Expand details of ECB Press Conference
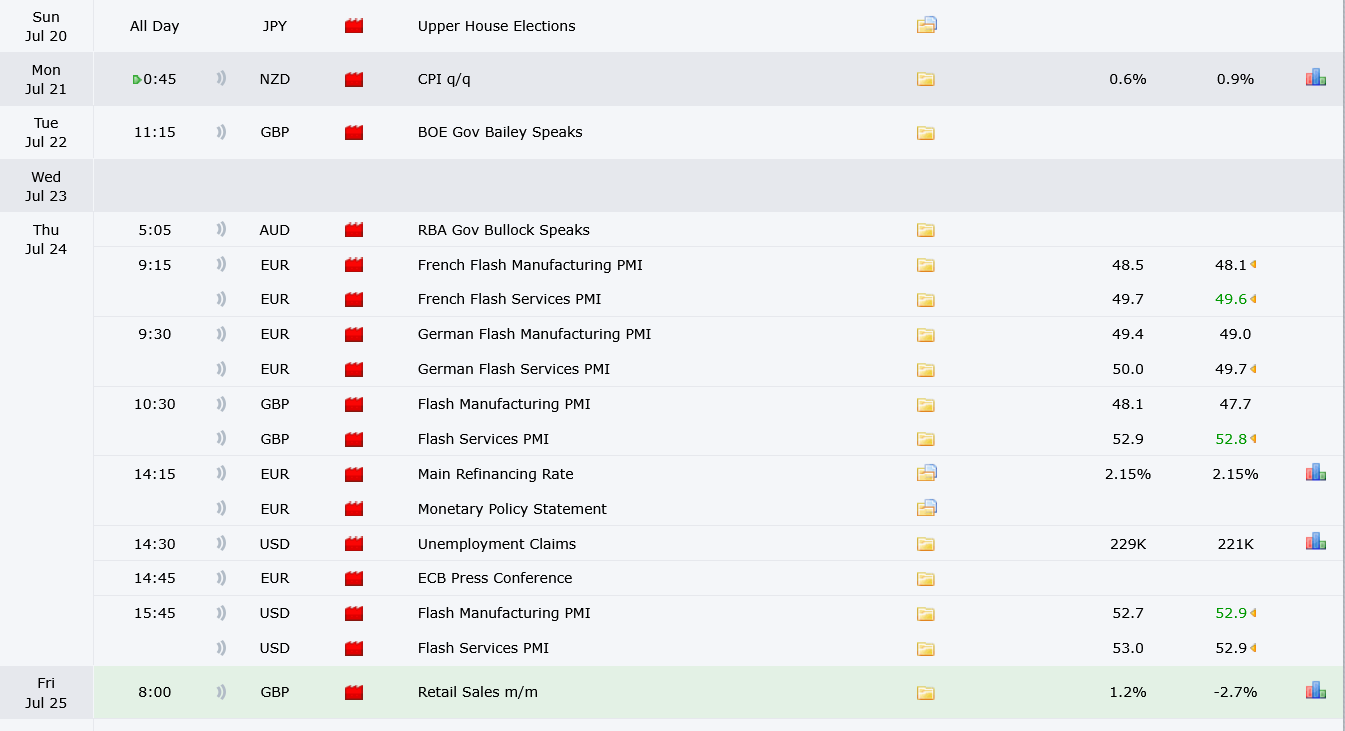The height and width of the screenshot is (731, 1345). pyautogui.click(x=926, y=578)
